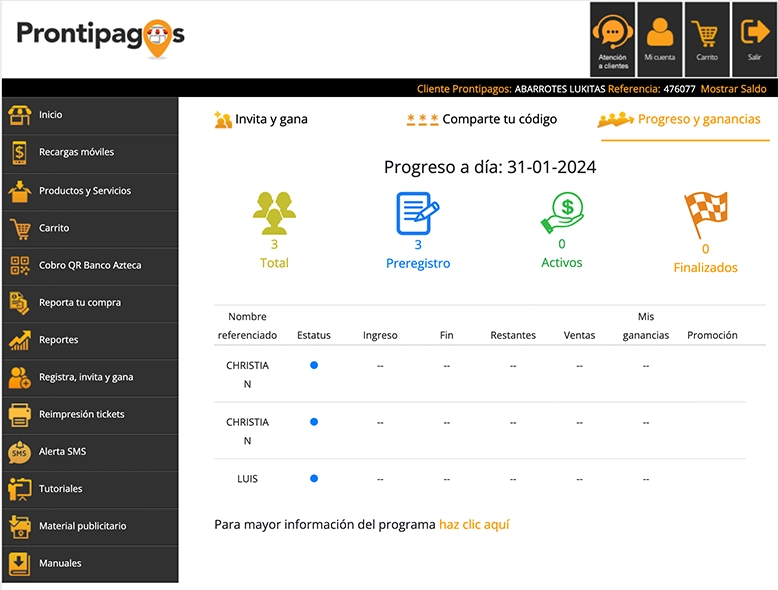778x590 pixels.
Task: Click the Prontipagos logo
Action: coord(100,38)
